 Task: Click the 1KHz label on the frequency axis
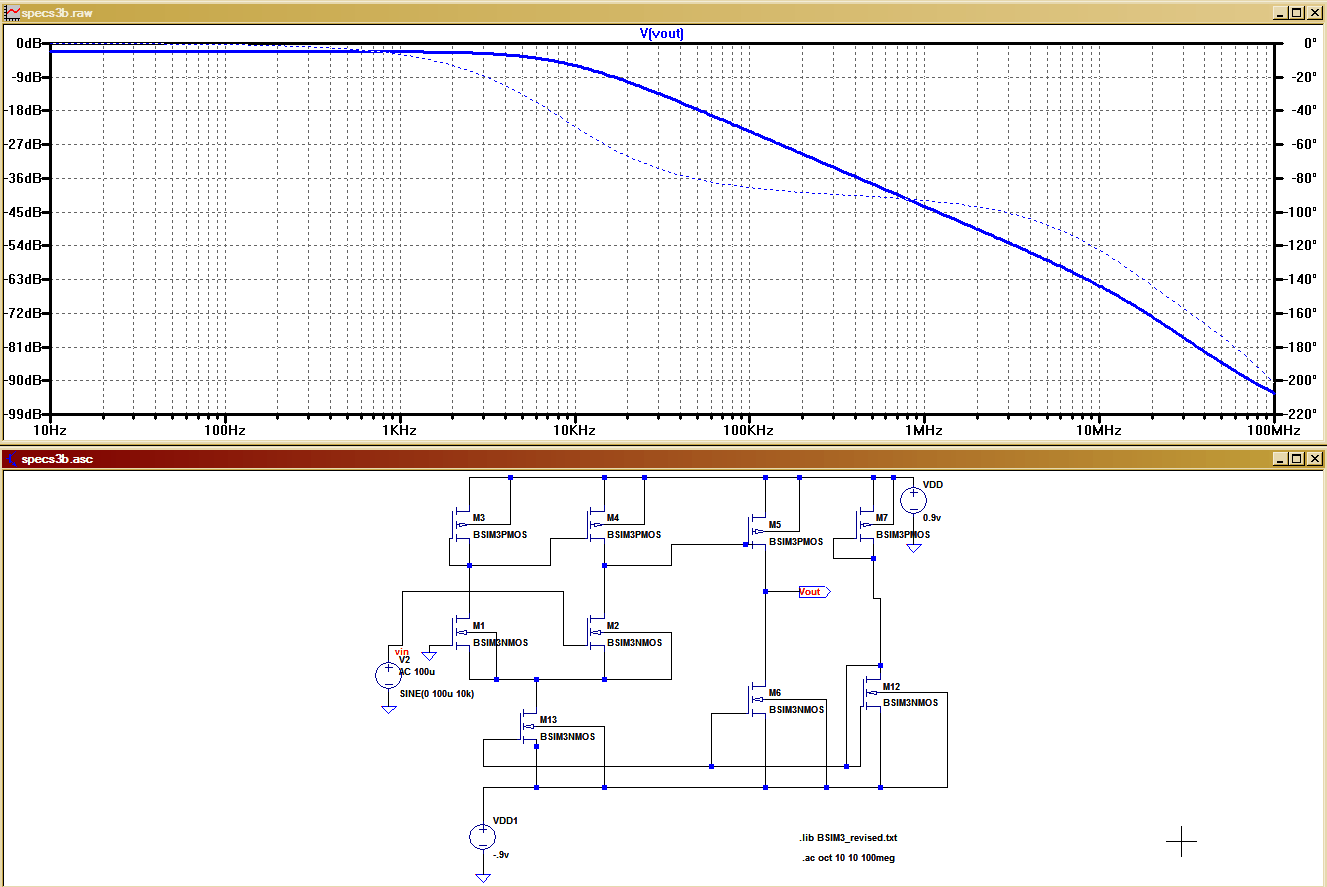point(399,430)
